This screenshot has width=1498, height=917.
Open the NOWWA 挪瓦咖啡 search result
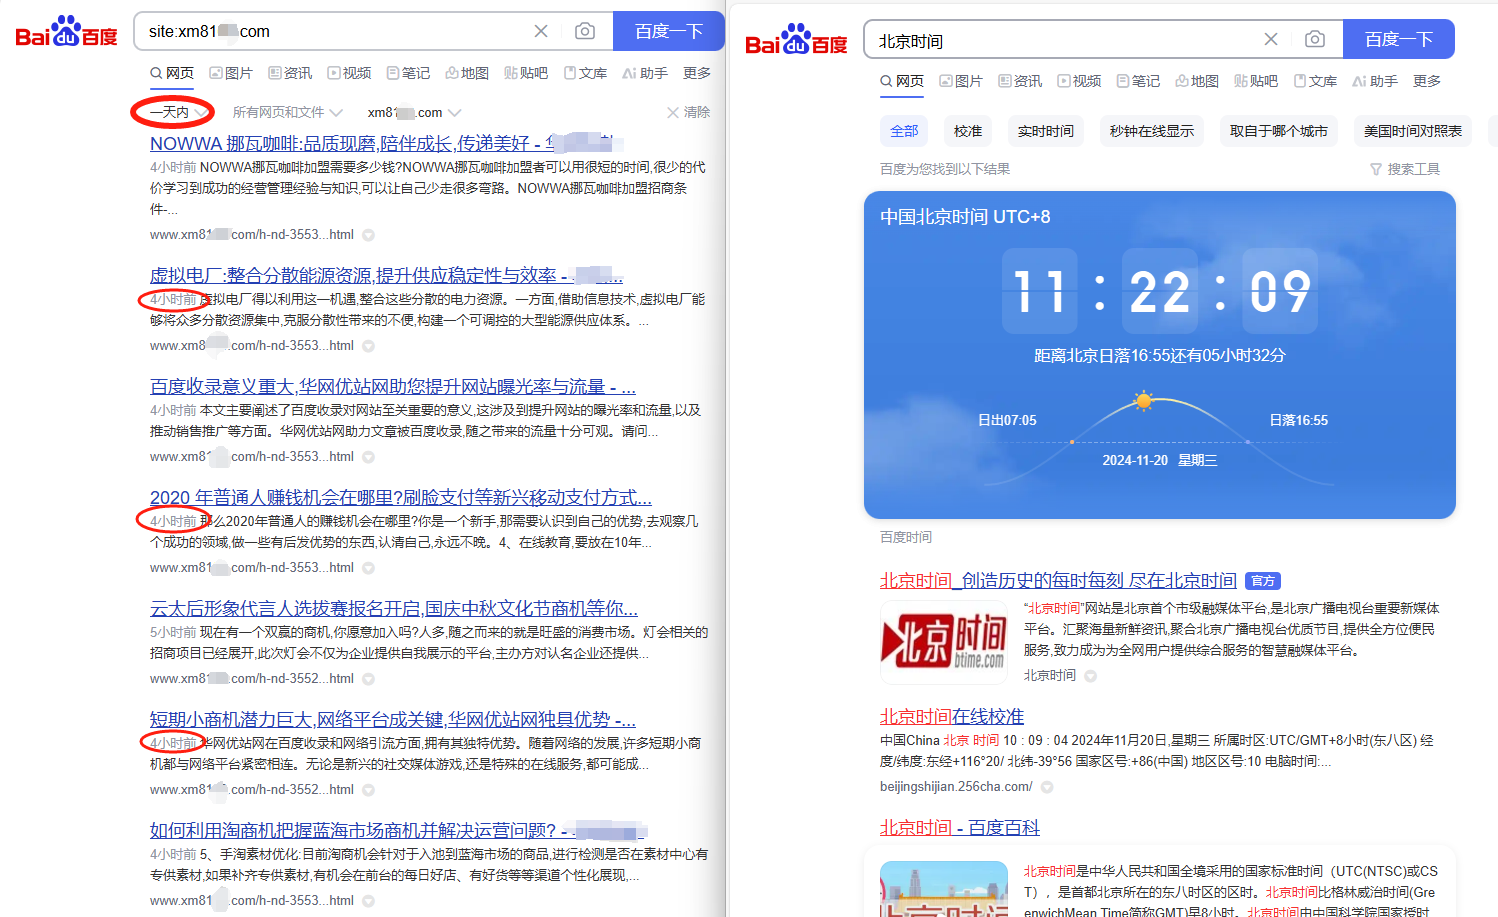coord(388,143)
